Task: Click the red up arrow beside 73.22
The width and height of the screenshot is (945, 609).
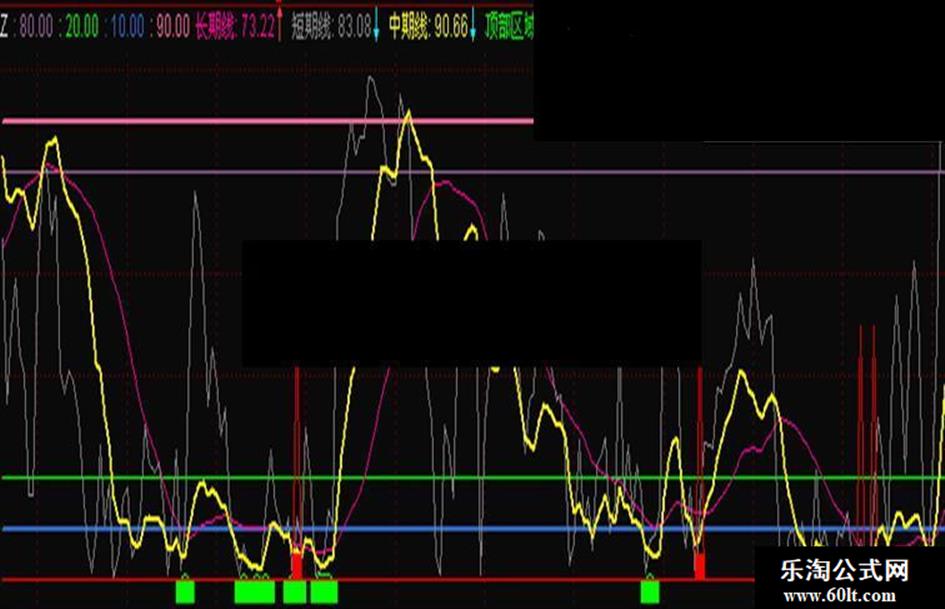Action: point(280,24)
